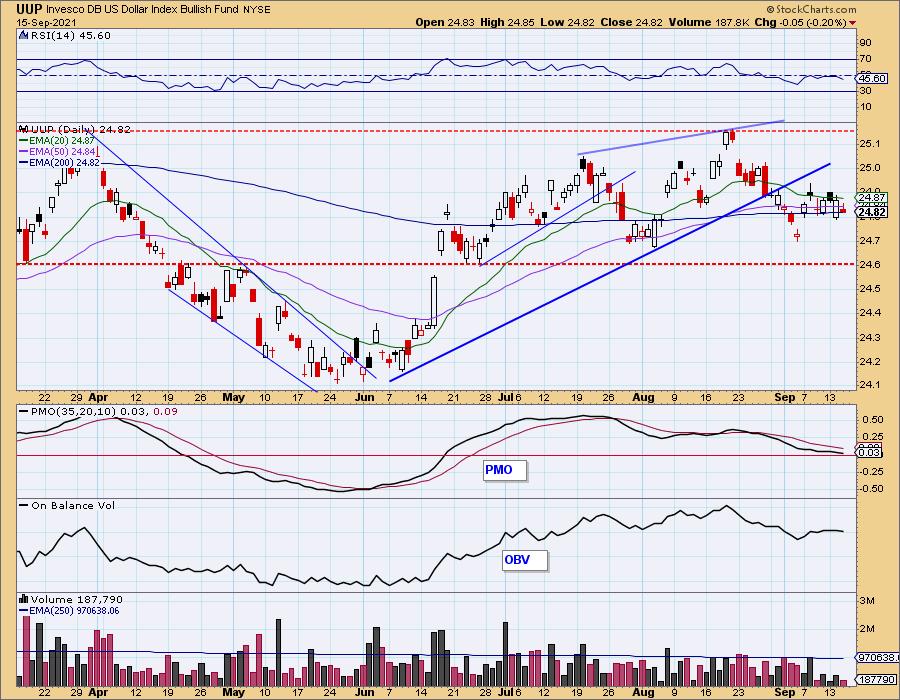Viewport: 900px width, 700px height.
Task: Click the Volume 187.8K header value
Action: click(x=708, y=22)
